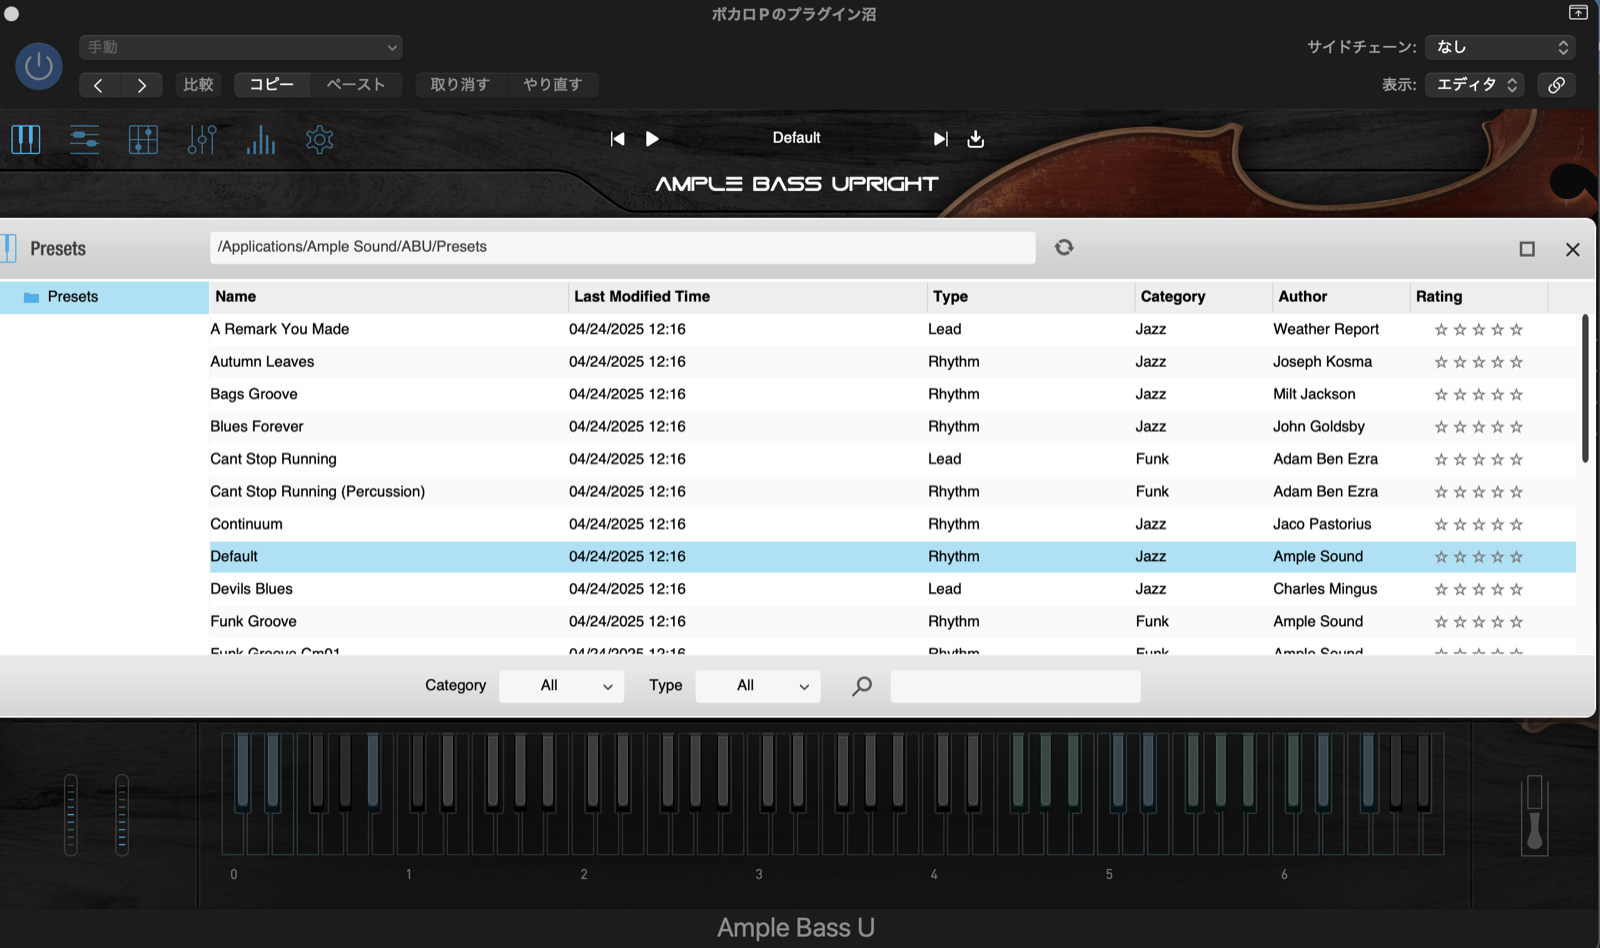
Task: Click the modulation wheel slider
Action: [122, 814]
